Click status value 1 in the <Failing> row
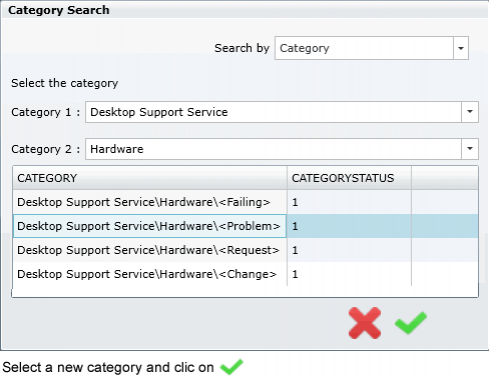The height and width of the screenshot is (380, 489). point(295,202)
